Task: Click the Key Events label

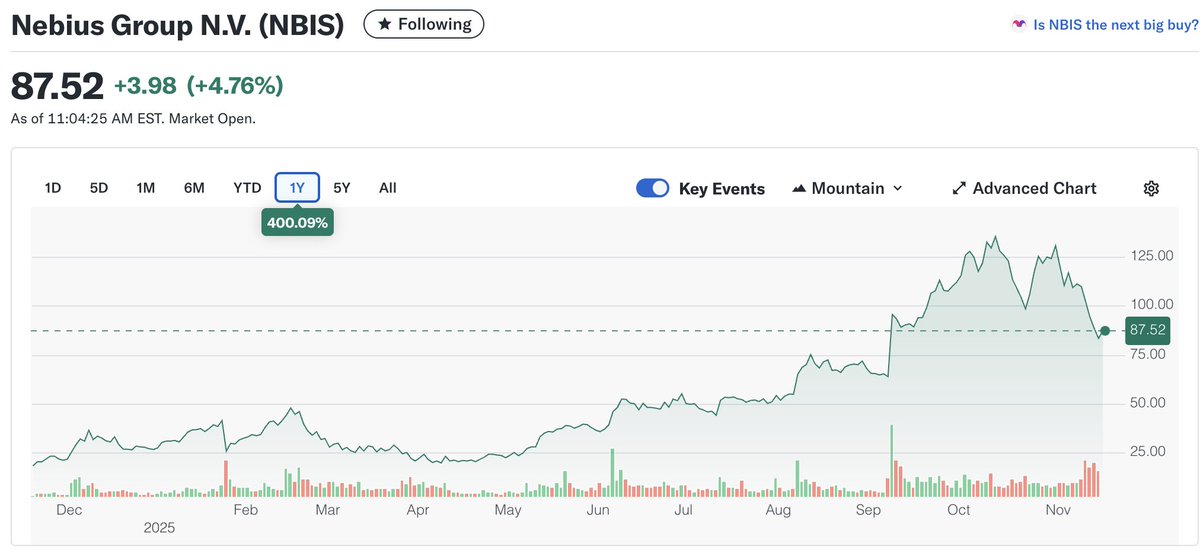Action: (x=722, y=188)
